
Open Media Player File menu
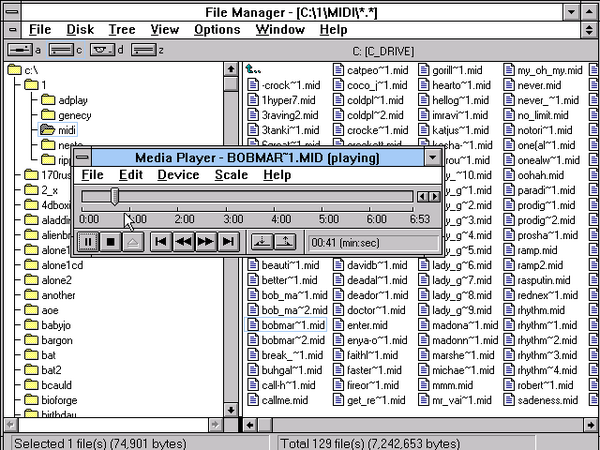(x=92, y=175)
